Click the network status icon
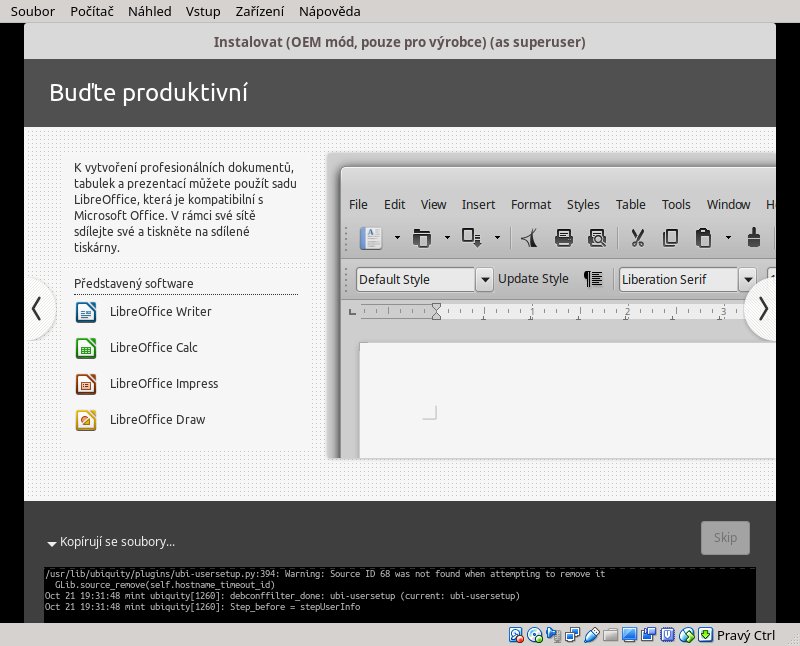800x646 pixels. point(572,635)
